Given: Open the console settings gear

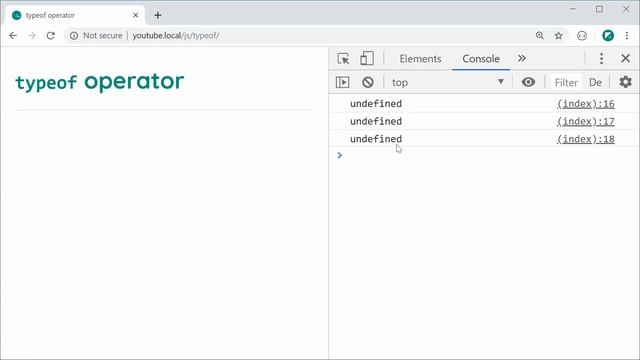Looking at the screenshot, I should [625, 82].
